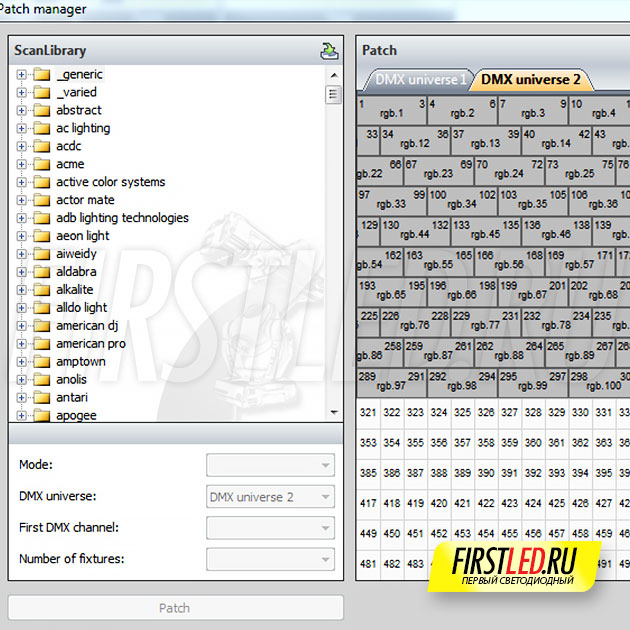Click the folder icon beside alkalite
630x630 pixels.
(41, 290)
